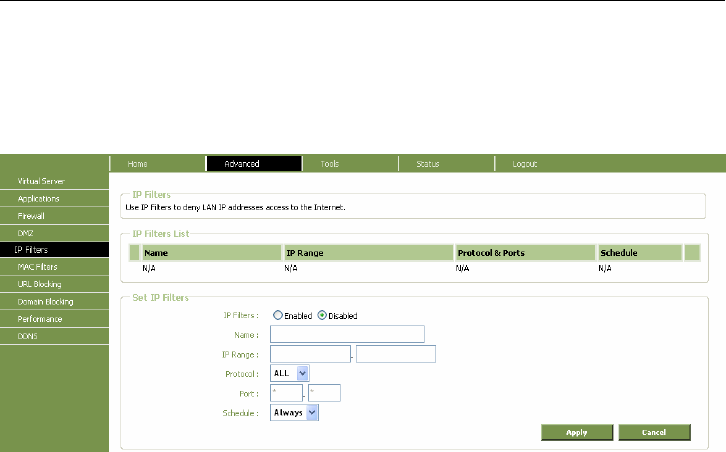
Task: Click the Logout tab
Action: point(525,163)
